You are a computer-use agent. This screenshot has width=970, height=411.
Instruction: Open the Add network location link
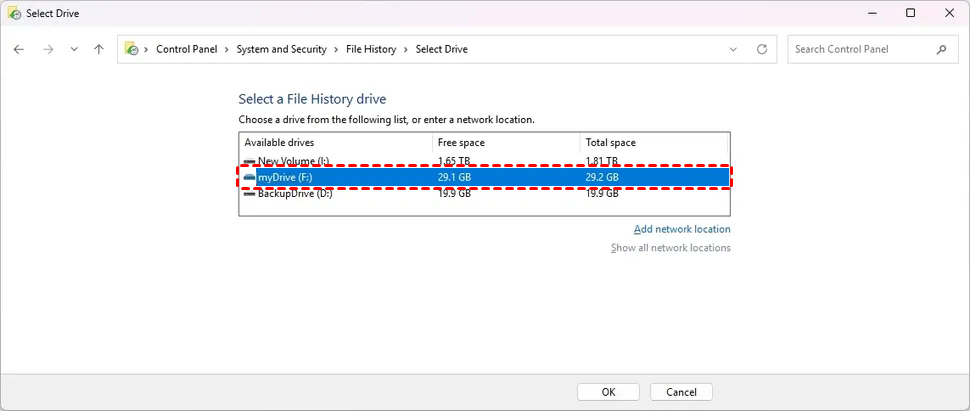coord(682,229)
